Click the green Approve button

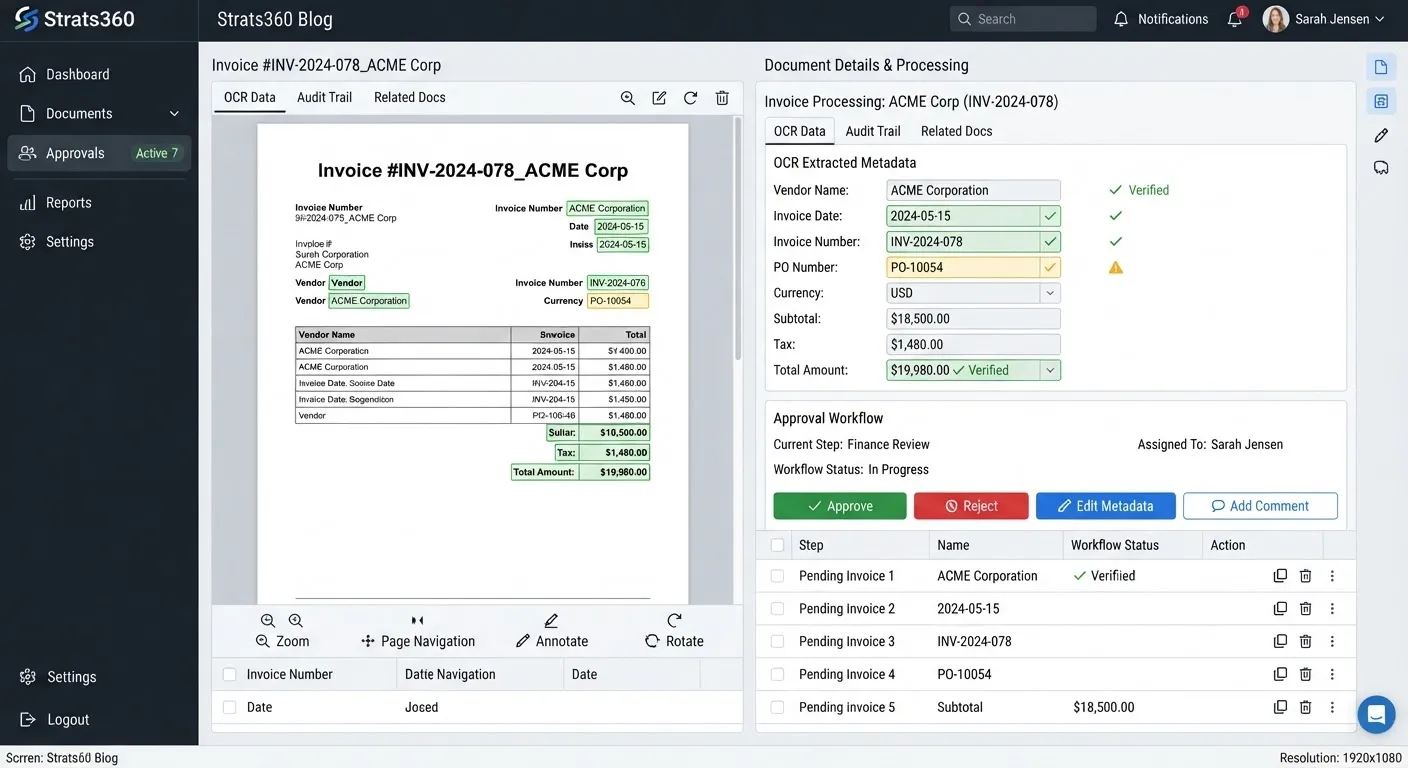[840, 506]
